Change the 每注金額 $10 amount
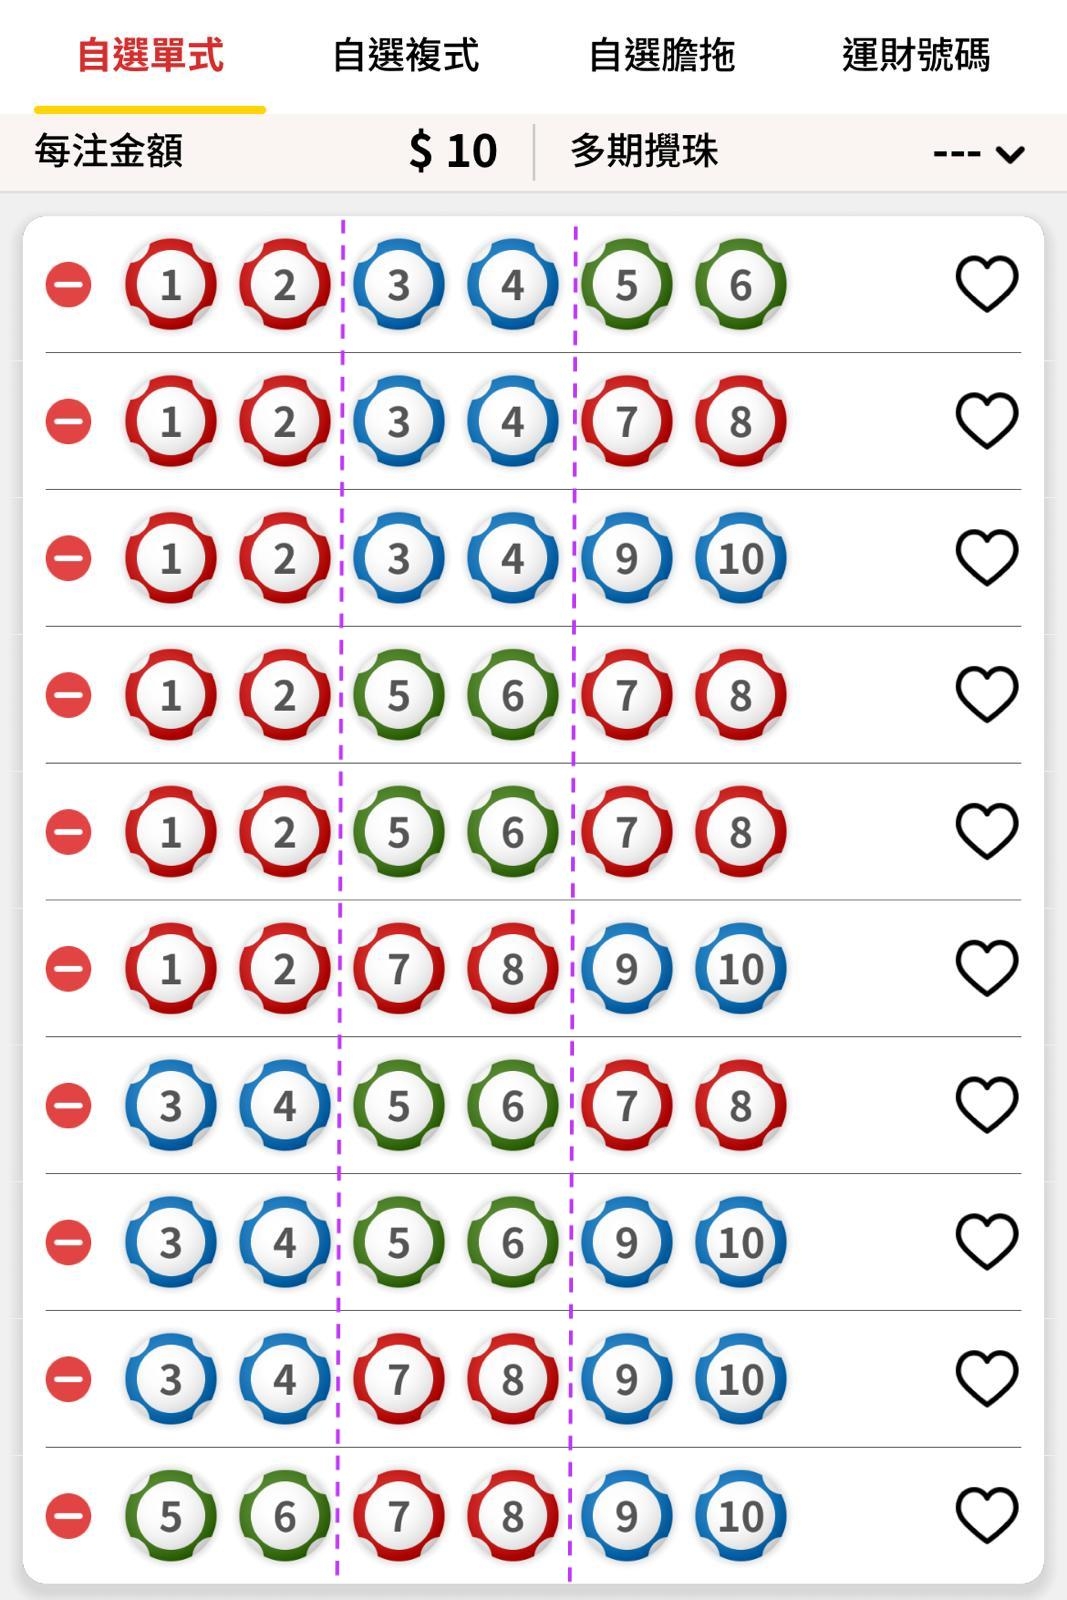This screenshot has height=1600, width=1067. (453, 152)
